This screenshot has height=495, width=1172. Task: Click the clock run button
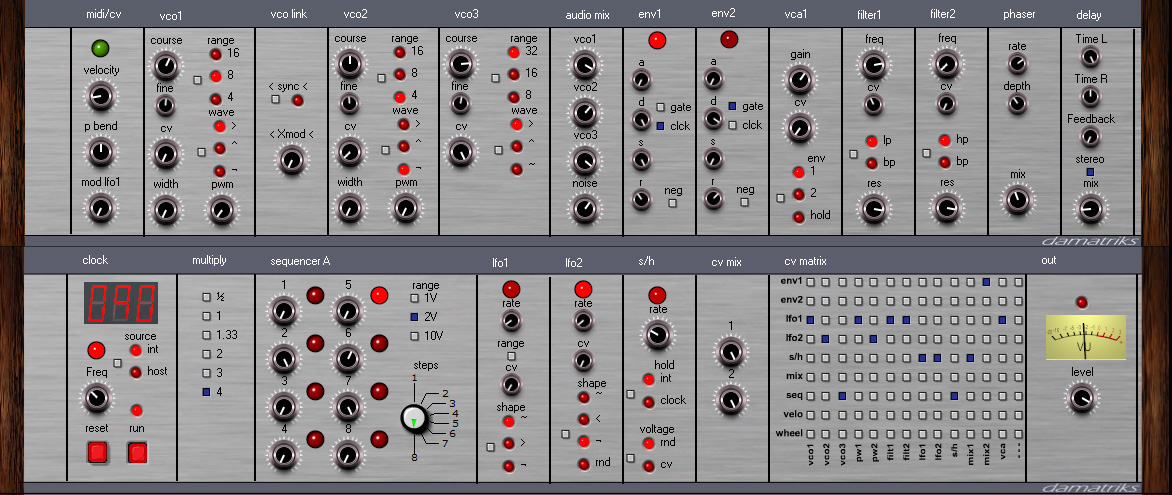137,452
